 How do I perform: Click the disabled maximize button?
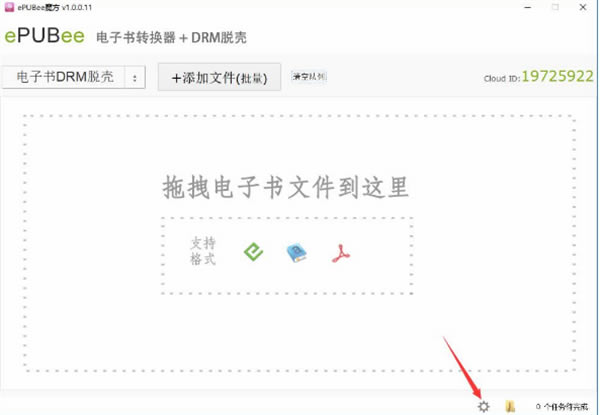click(555, 7)
